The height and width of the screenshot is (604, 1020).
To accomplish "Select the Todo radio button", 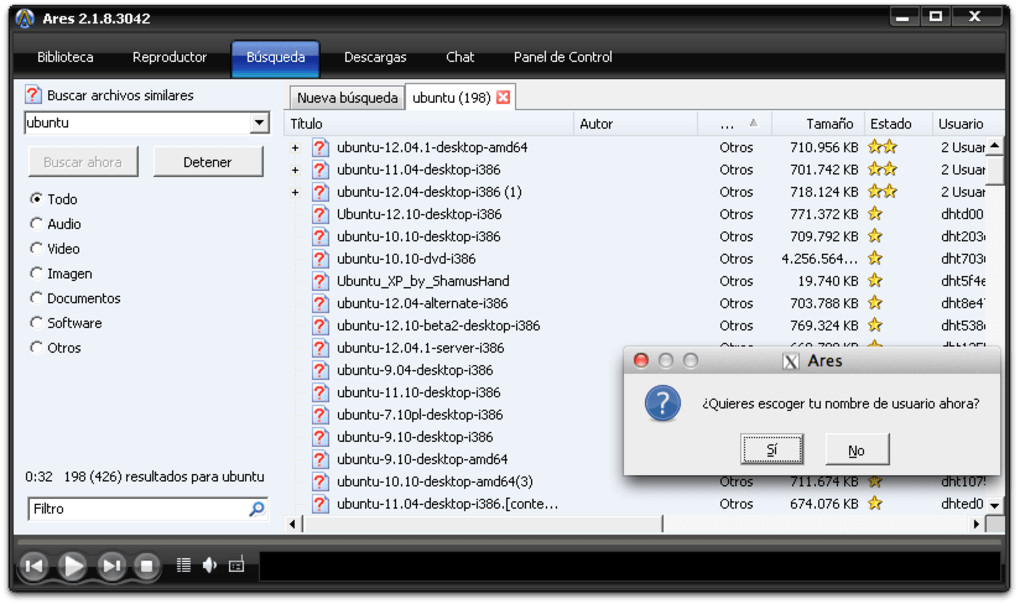I will pos(36,199).
